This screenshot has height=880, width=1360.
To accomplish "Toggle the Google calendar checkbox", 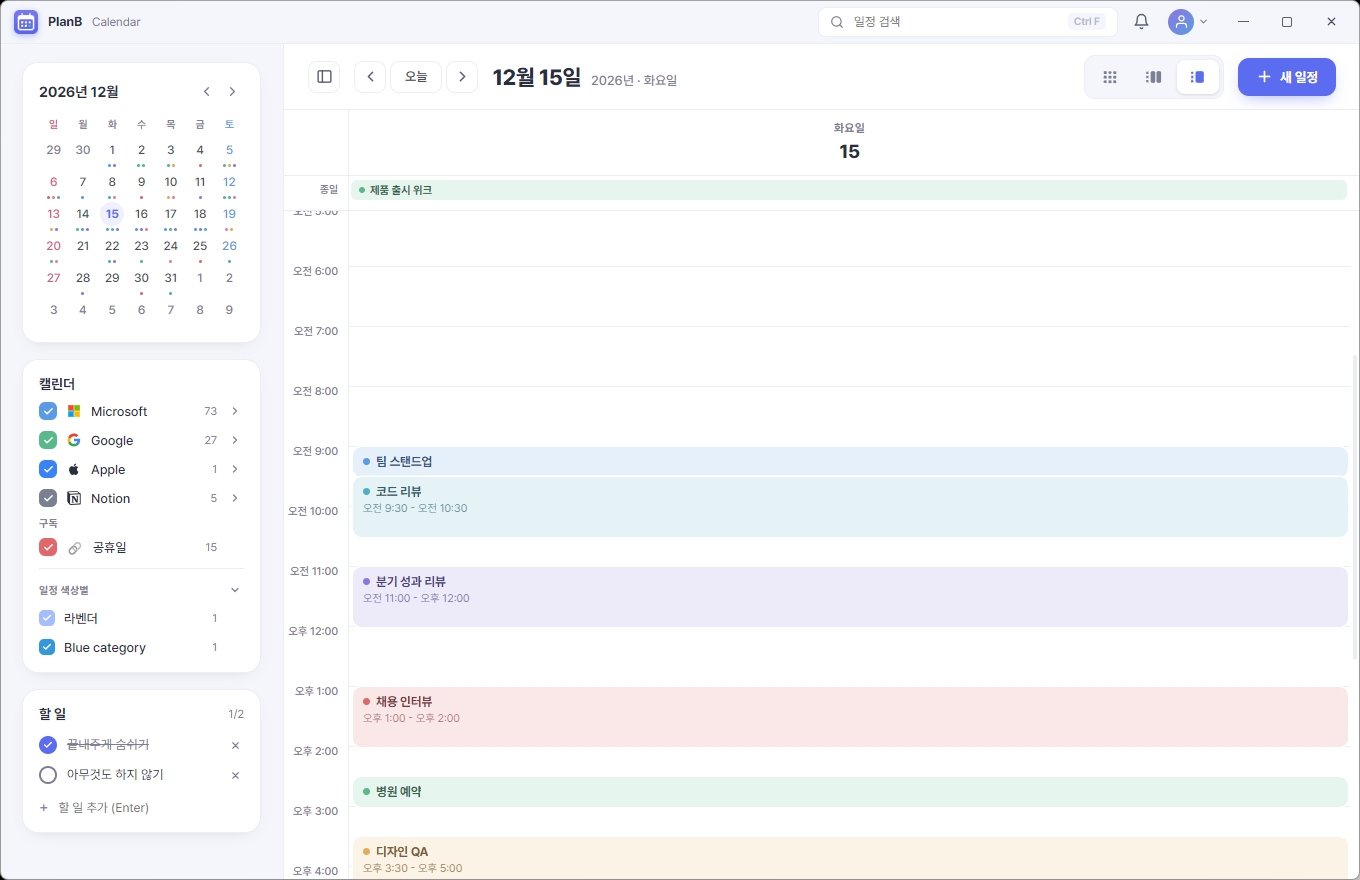I will click(x=48, y=440).
